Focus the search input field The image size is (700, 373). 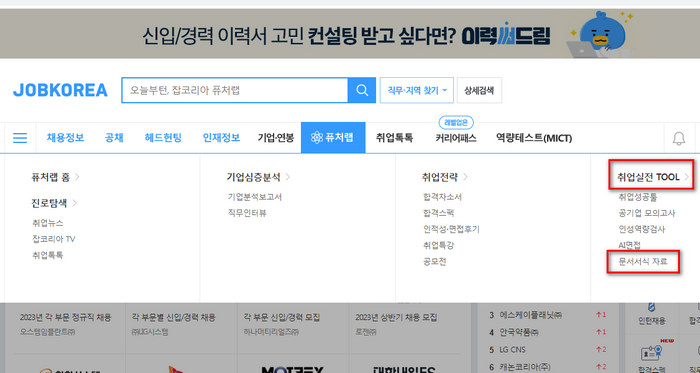[235, 90]
